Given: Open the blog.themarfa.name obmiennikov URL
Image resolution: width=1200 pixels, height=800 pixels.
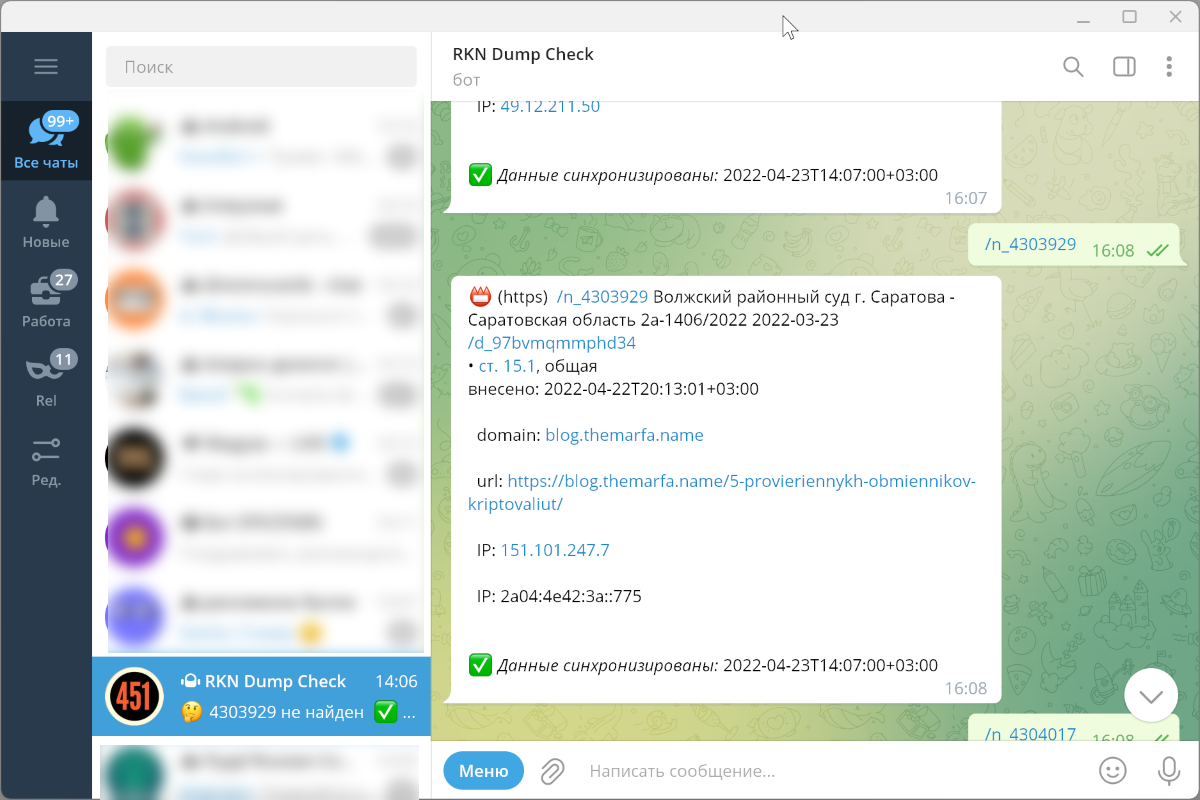Looking at the screenshot, I should click(x=722, y=493).
